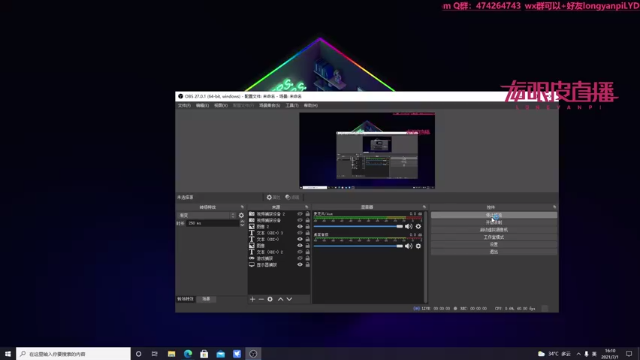Click 麦克风/Aux volume slider
640x360 pixels.
[358, 226]
